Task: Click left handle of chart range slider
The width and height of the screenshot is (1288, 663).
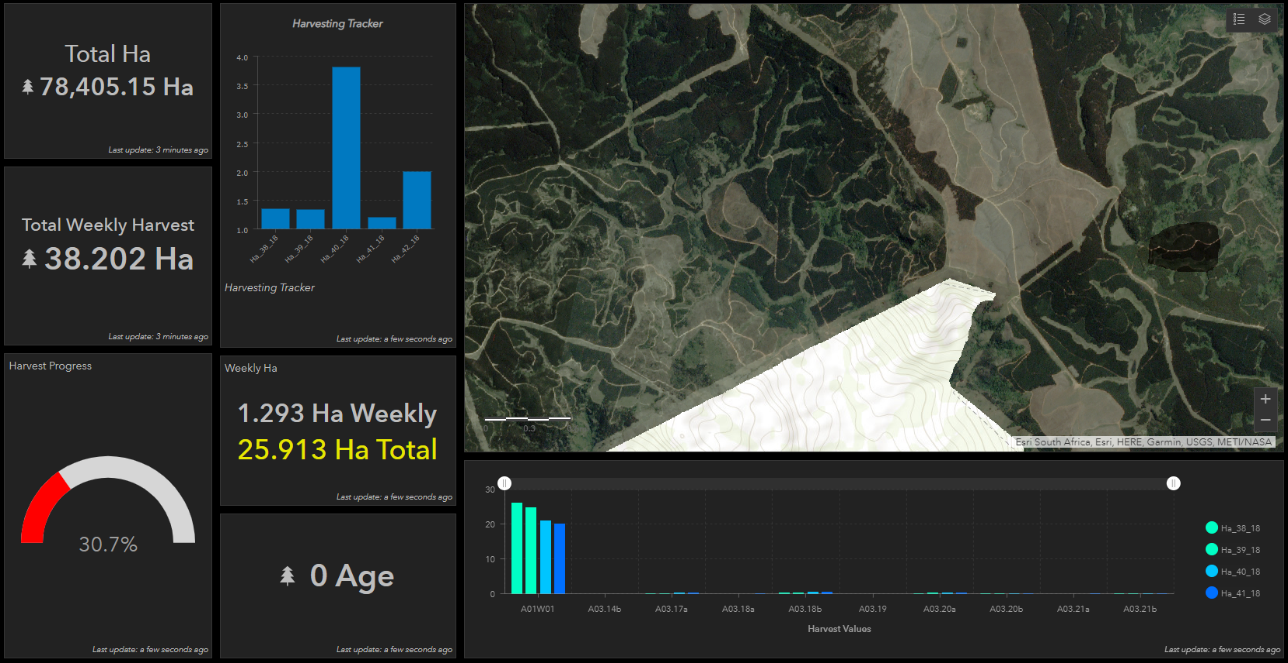Action: tap(505, 484)
